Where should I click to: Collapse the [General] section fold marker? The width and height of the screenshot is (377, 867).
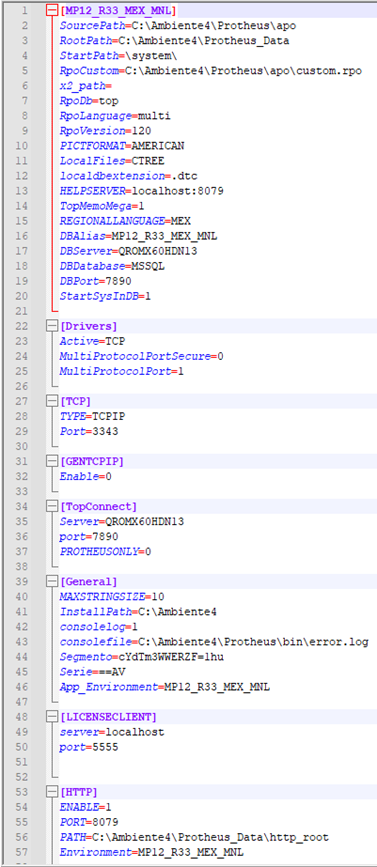click(x=52, y=581)
